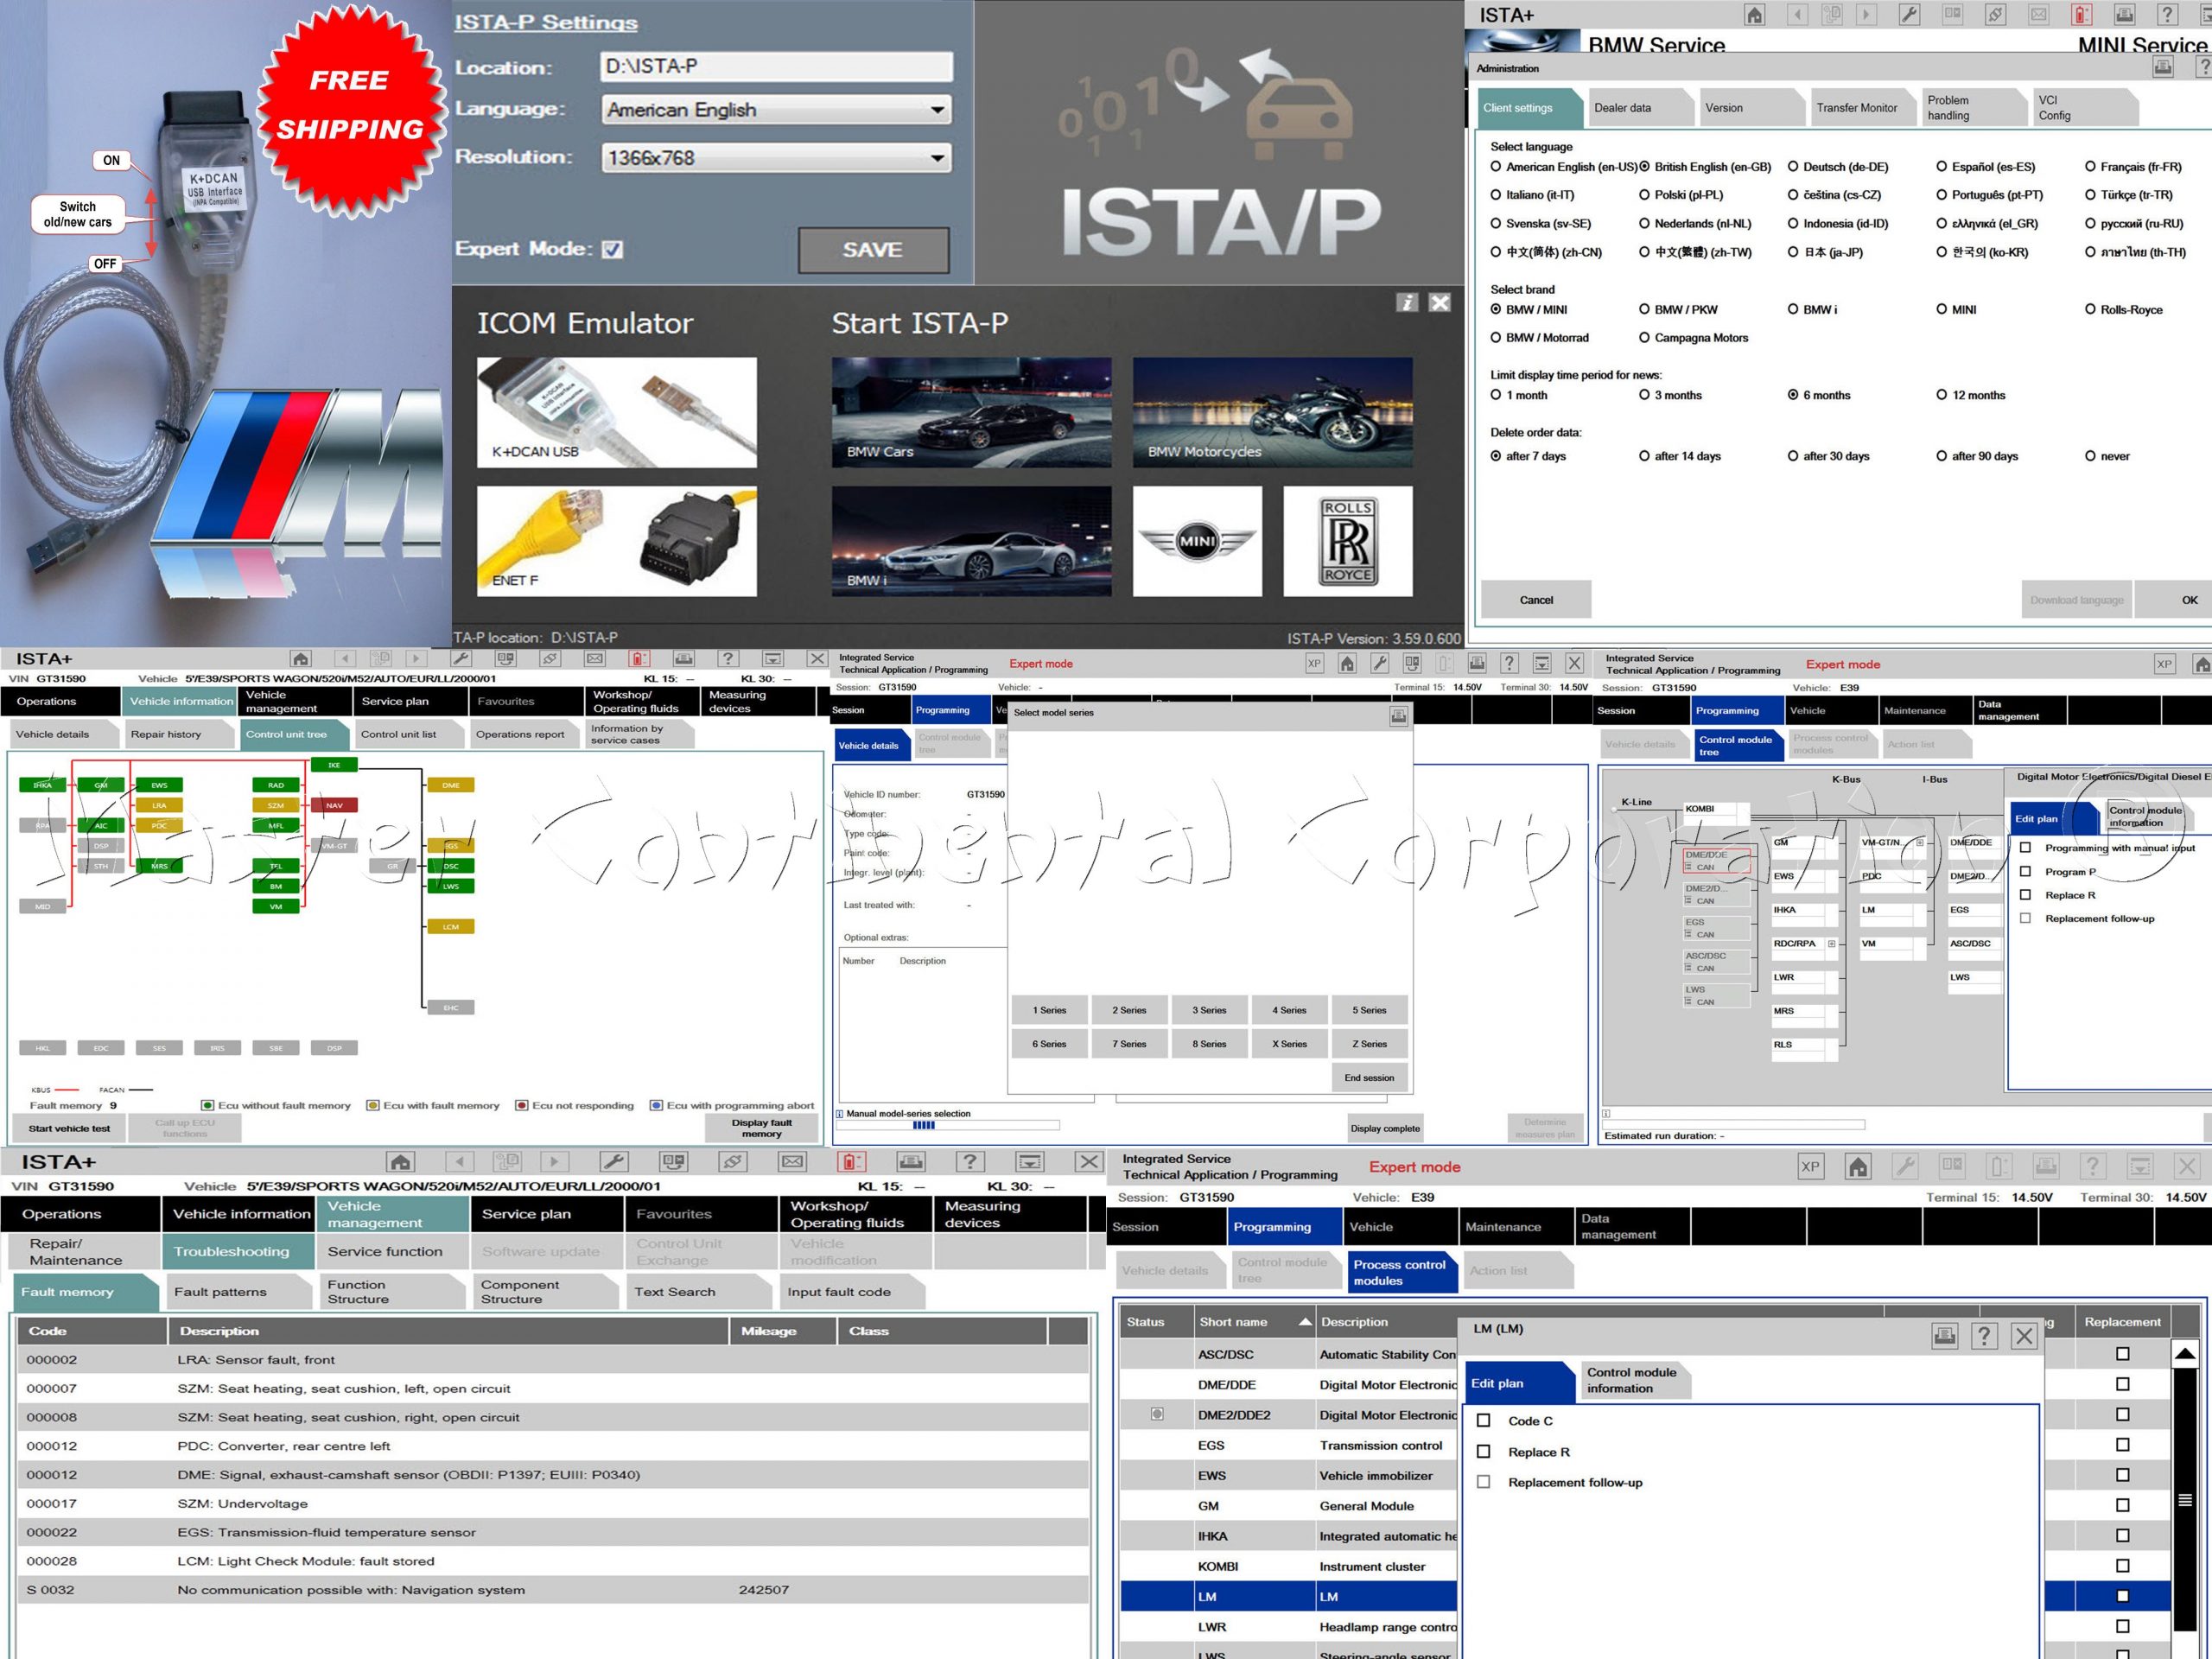Select the K+DCAN USB interface thumbnail
This screenshot has width=2212, height=1659.
[617, 412]
